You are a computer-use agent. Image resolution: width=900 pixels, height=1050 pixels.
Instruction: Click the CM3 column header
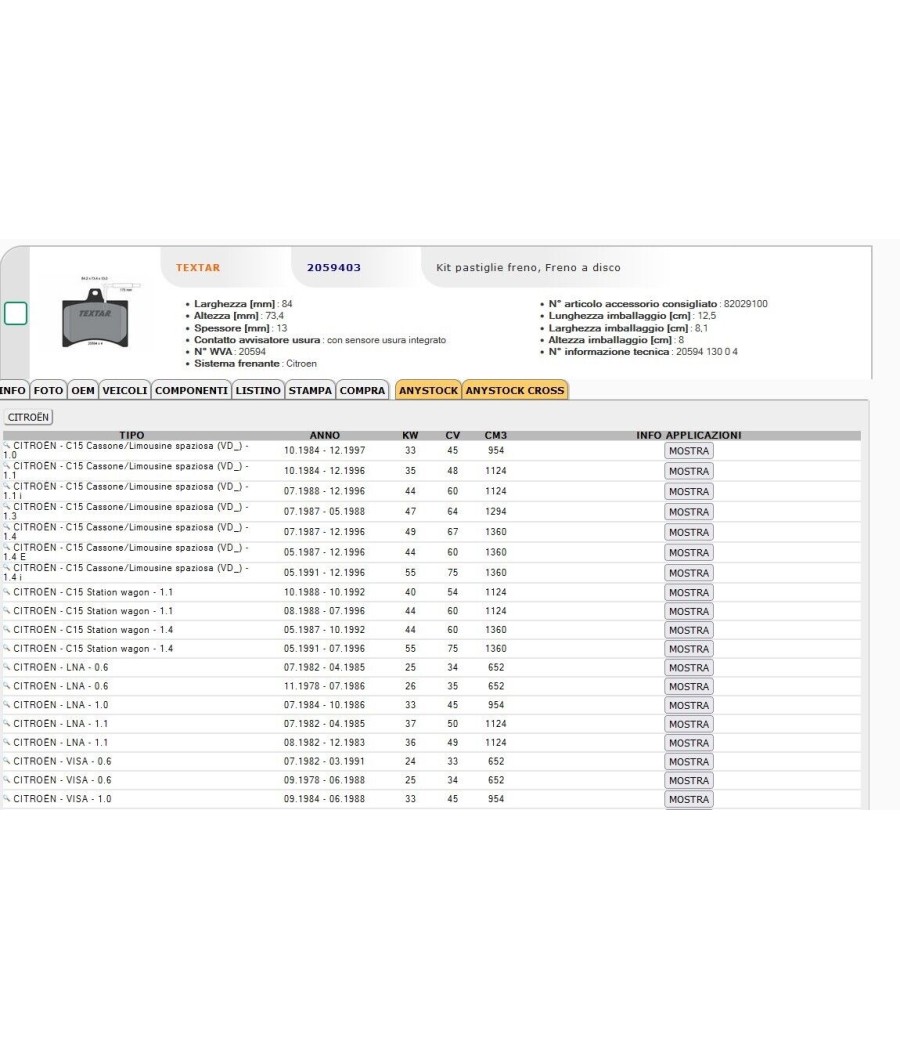[496, 435]
